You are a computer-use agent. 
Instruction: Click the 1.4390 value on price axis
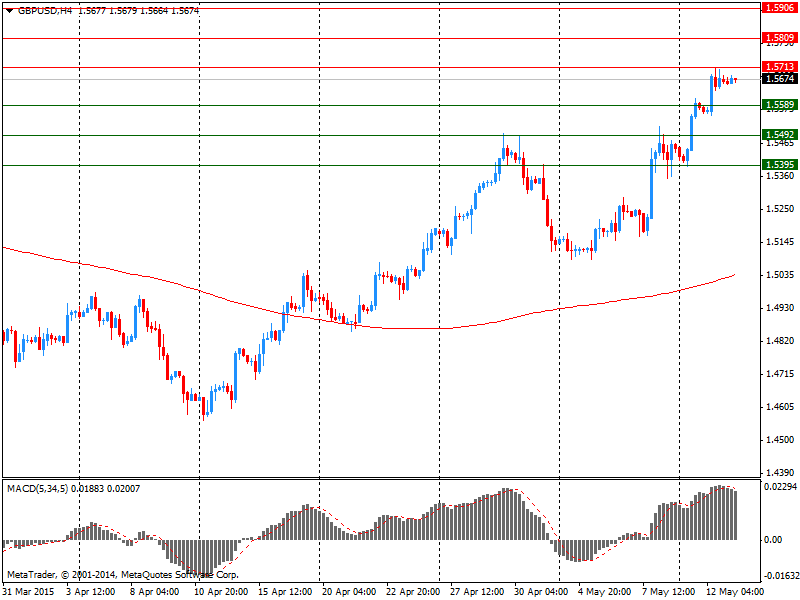click(780, 473)
